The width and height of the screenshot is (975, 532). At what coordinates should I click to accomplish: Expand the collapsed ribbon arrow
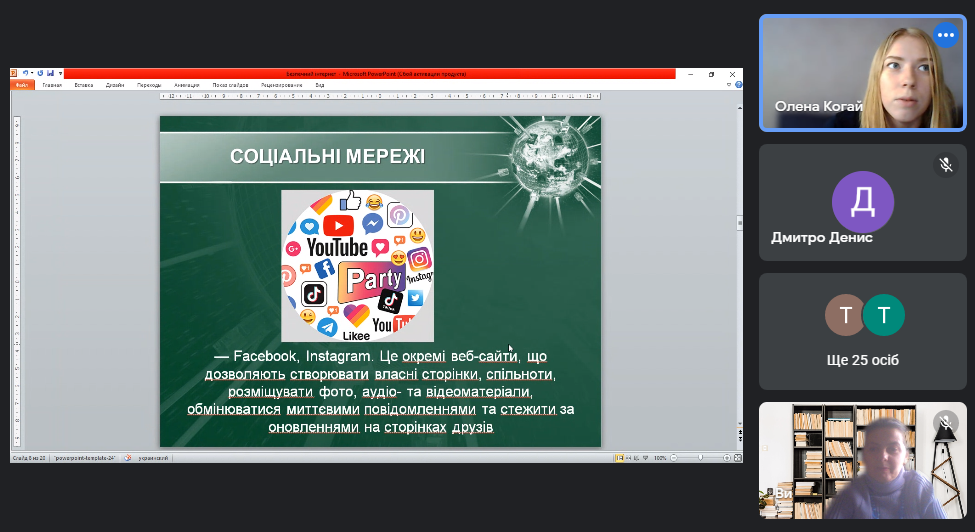pyautogui.click(x=728, y=85)
